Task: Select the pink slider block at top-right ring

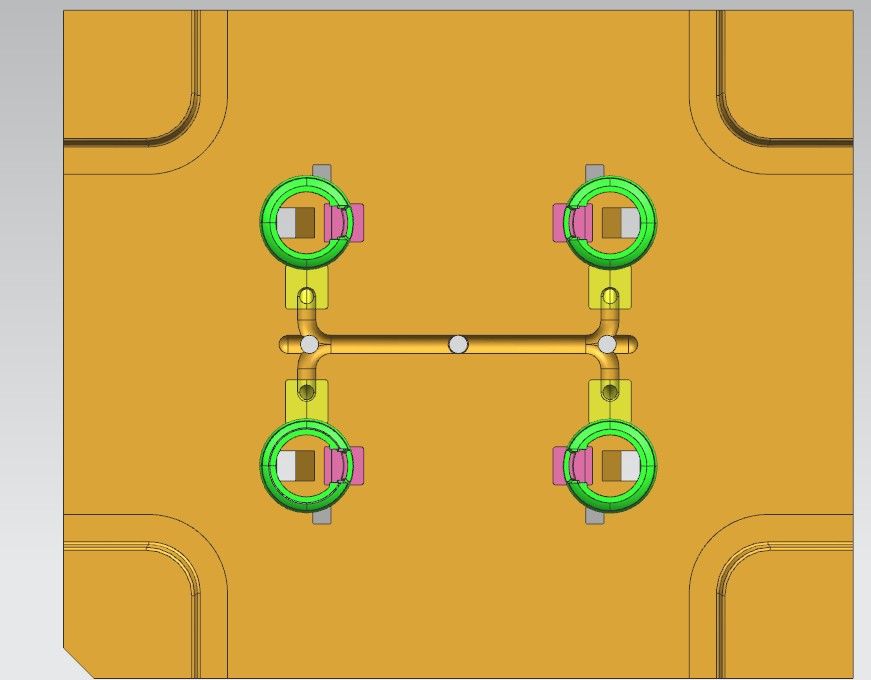Action: [x=559, y=222]
